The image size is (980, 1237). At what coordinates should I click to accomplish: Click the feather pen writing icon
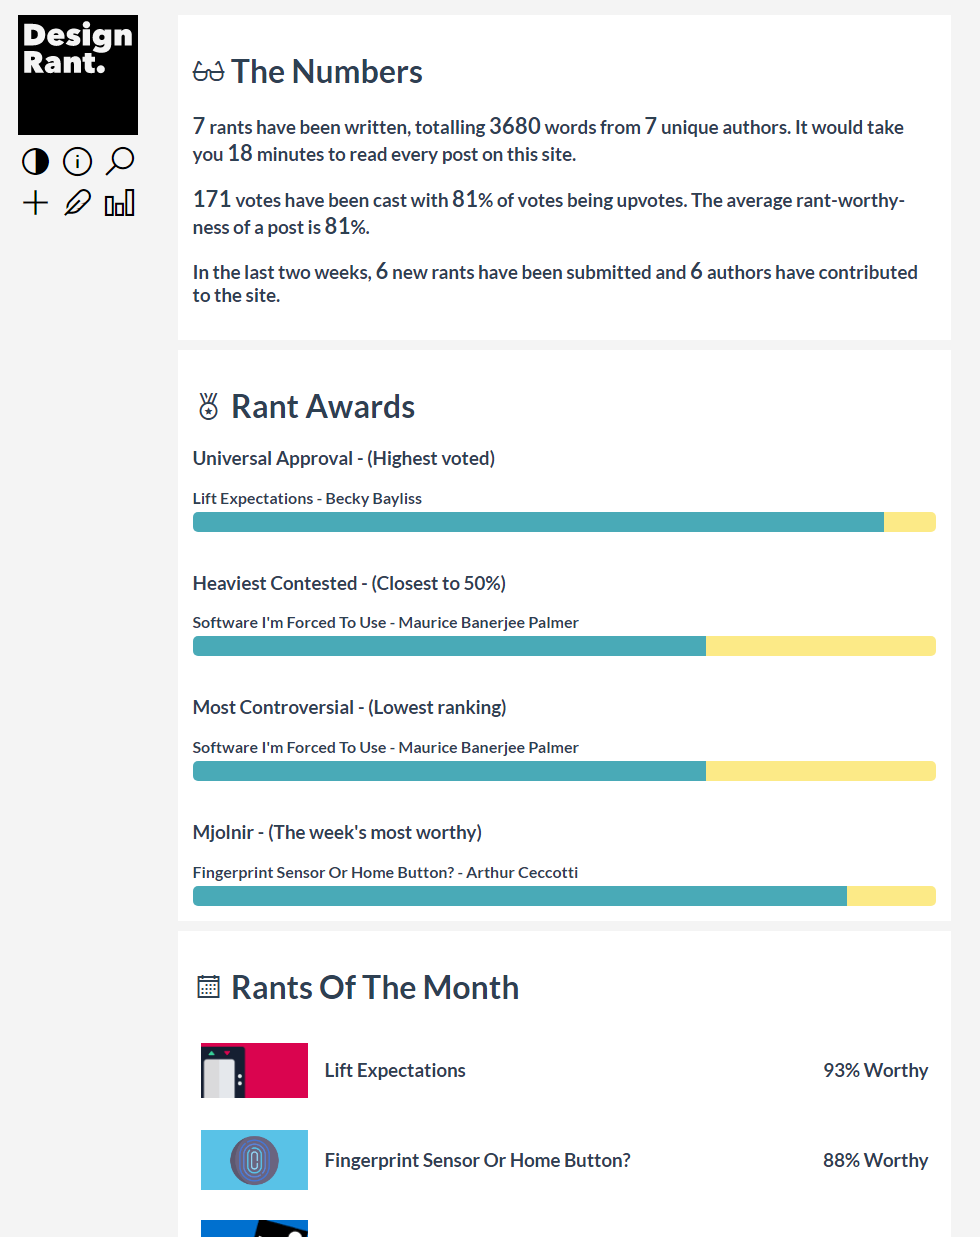(x=77, y=202)
